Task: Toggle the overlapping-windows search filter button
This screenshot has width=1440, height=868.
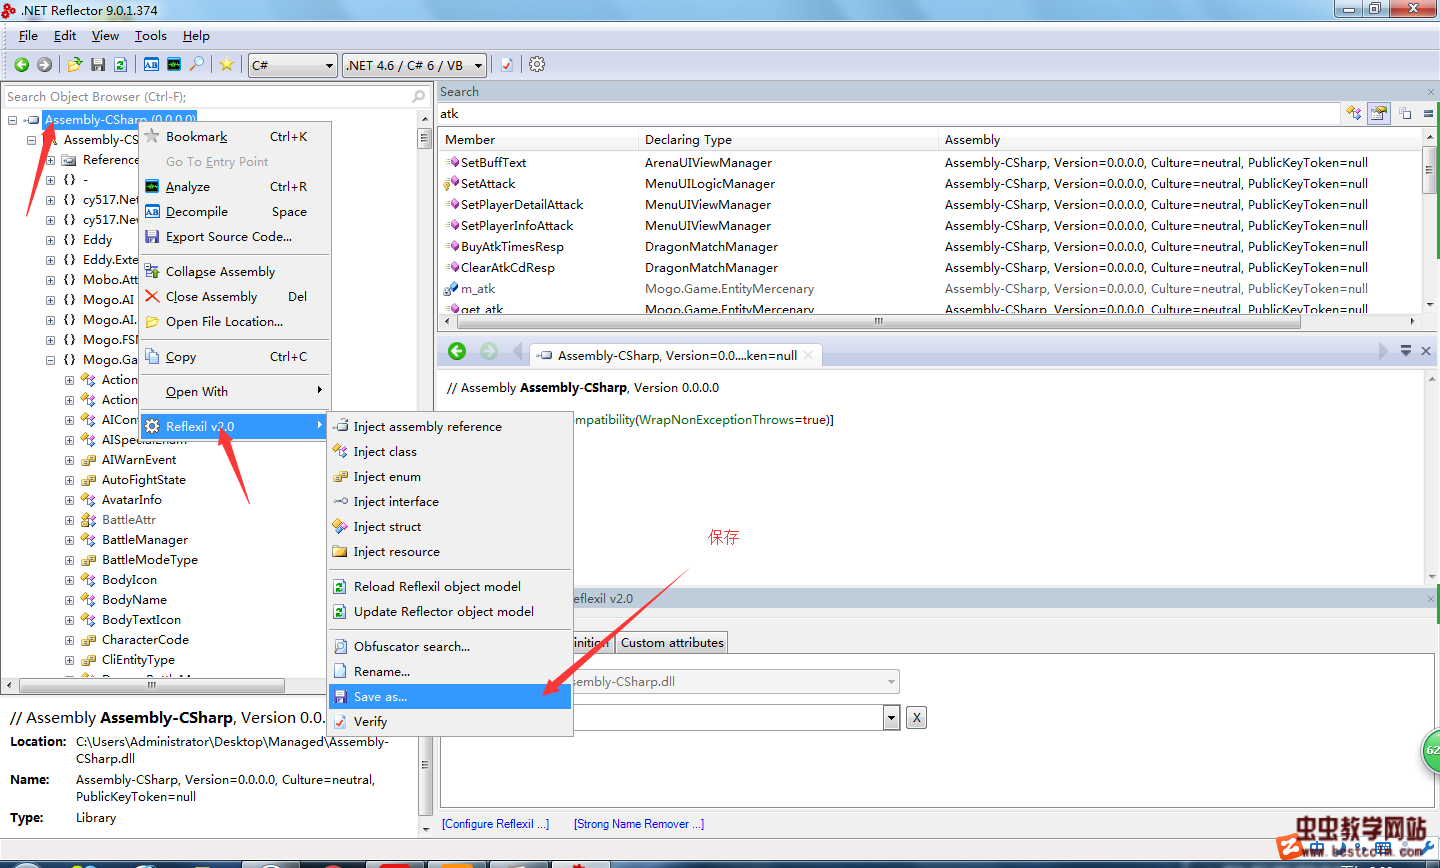Action: 1405,113
